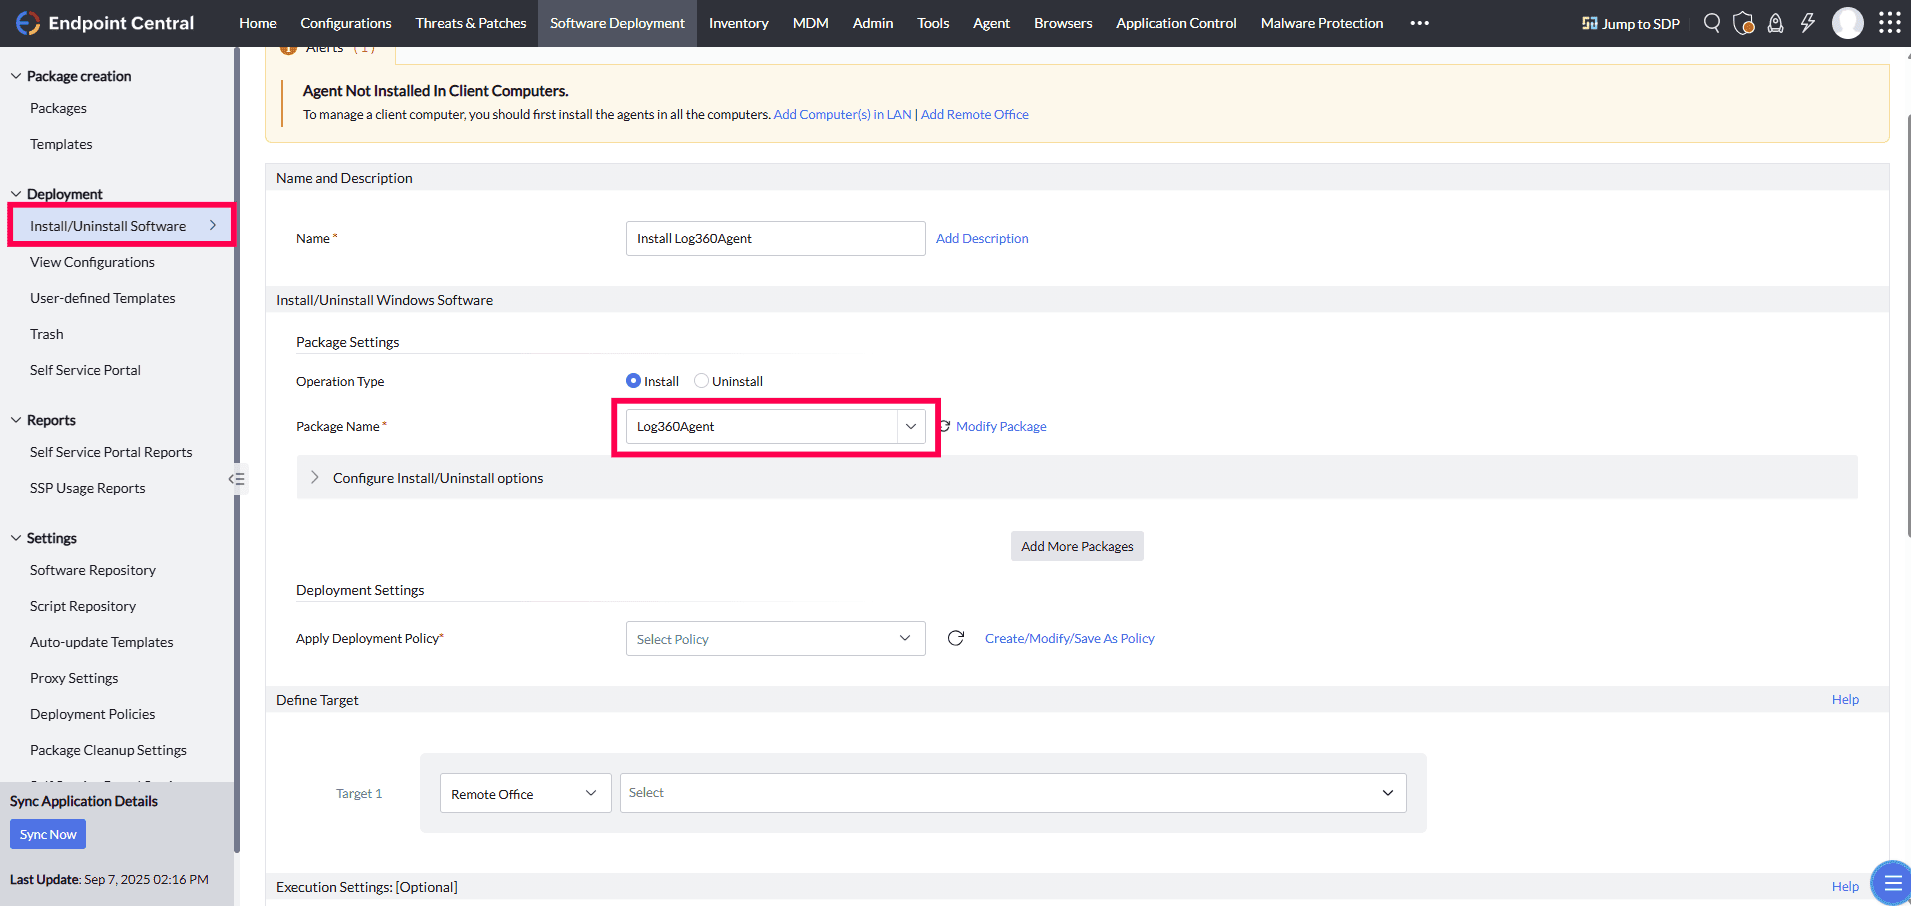The image size is (1911, 906).
Task: Collapse the Package creation section
Action: 16,76
